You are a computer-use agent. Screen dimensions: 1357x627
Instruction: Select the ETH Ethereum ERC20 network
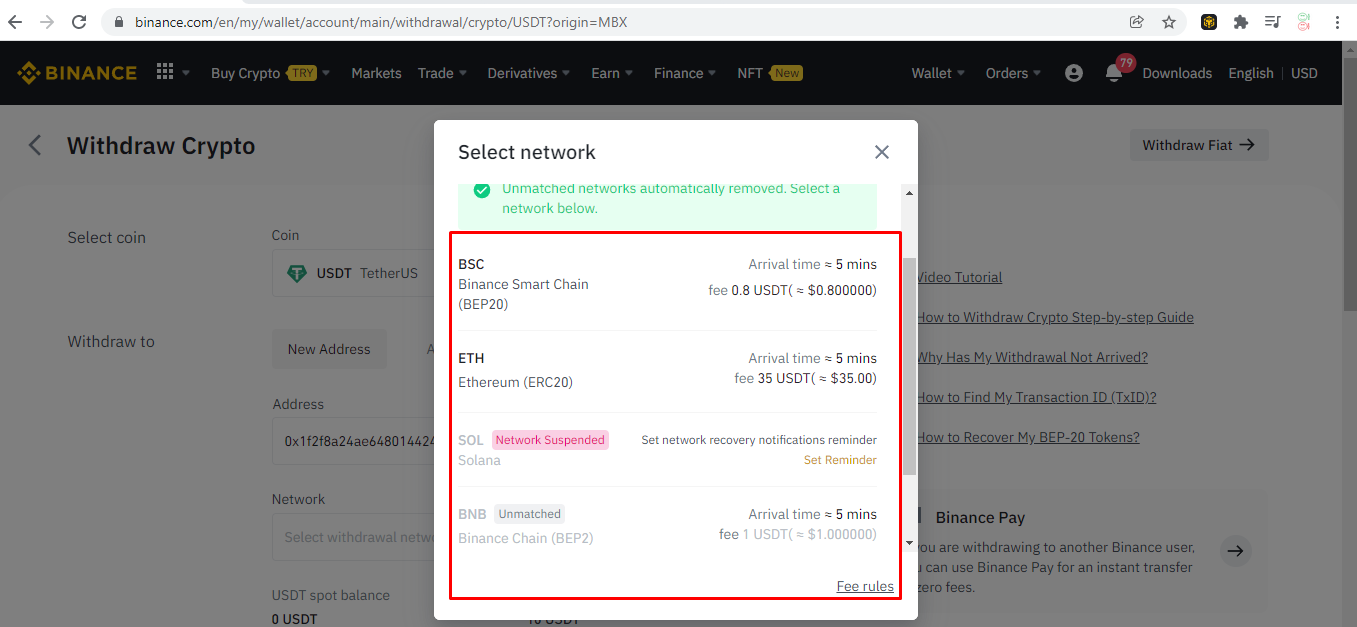point(667,370)
